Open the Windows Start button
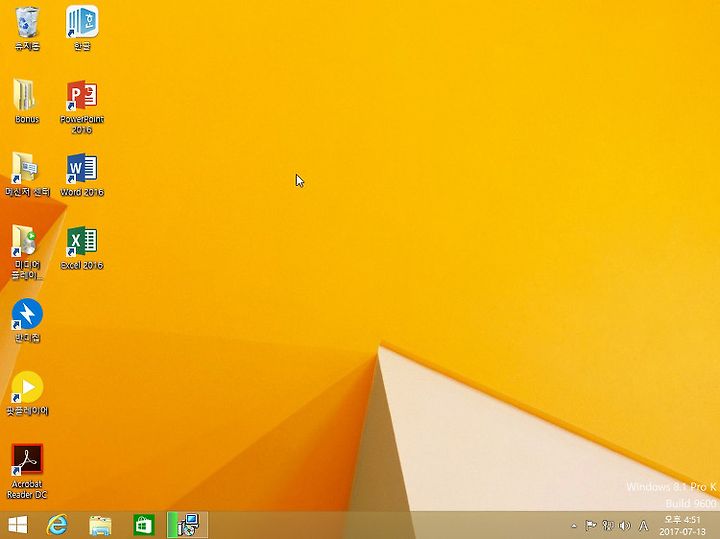The width and height of the screenshot is (720, 539). coord(18,525)
